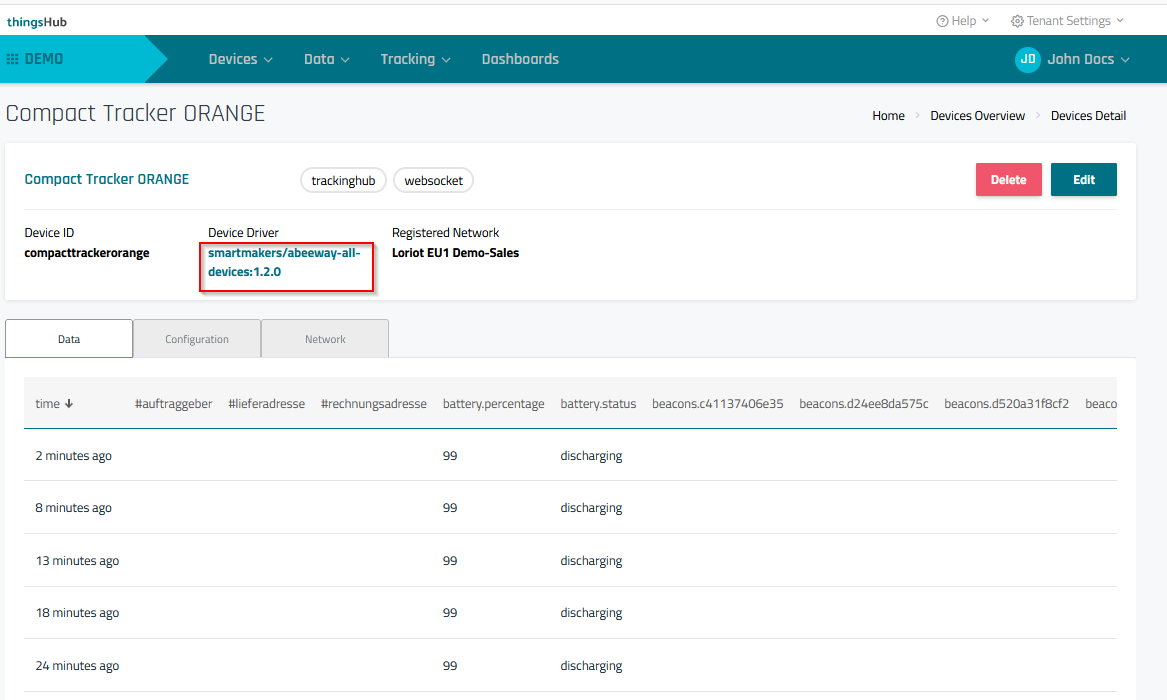
Task: Click the trackinghub tag
Action: pos(343,180)
